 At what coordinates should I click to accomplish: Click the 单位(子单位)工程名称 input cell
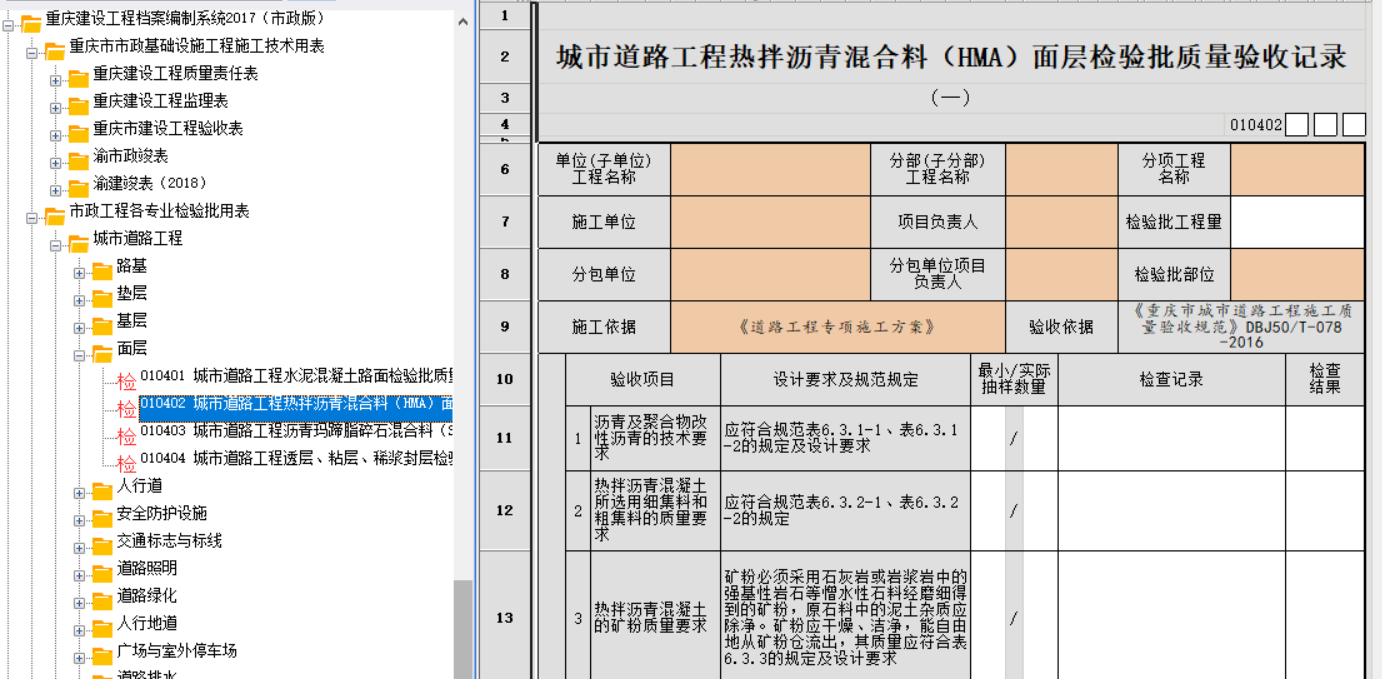tap(770, 169)
